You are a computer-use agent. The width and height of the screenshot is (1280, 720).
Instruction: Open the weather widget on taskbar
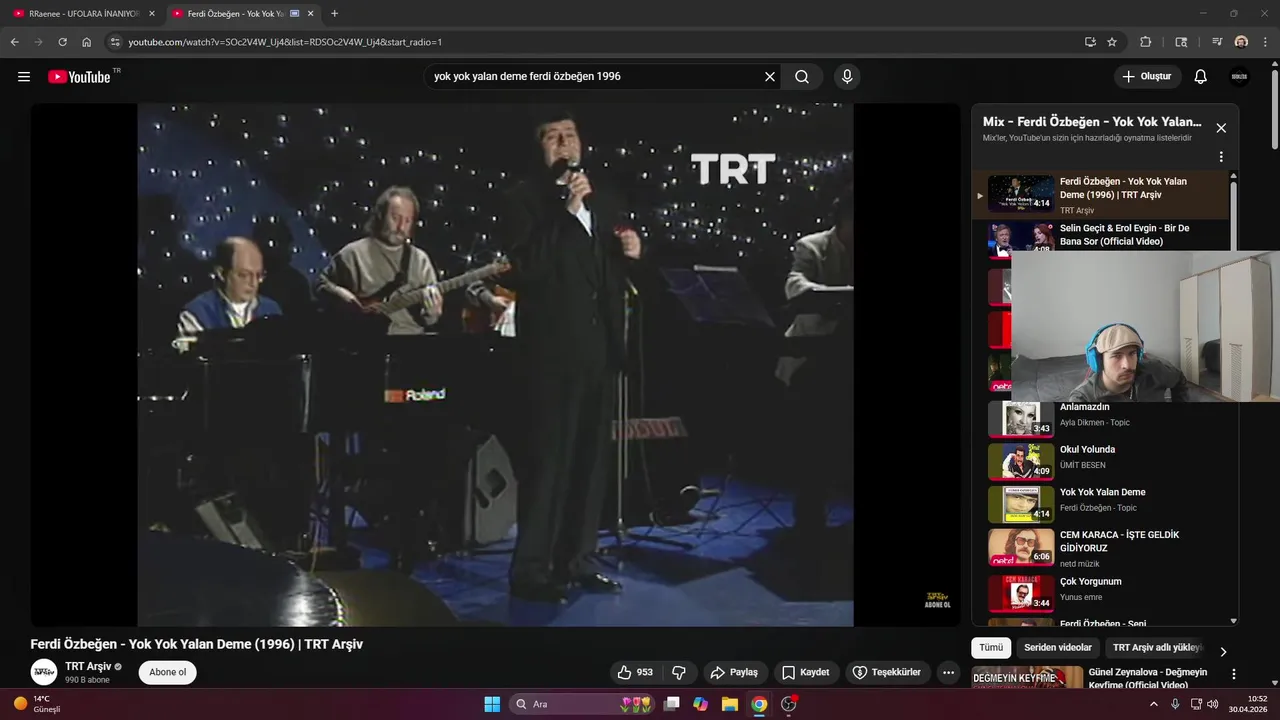pyautogui.click(x=38, y=704)
